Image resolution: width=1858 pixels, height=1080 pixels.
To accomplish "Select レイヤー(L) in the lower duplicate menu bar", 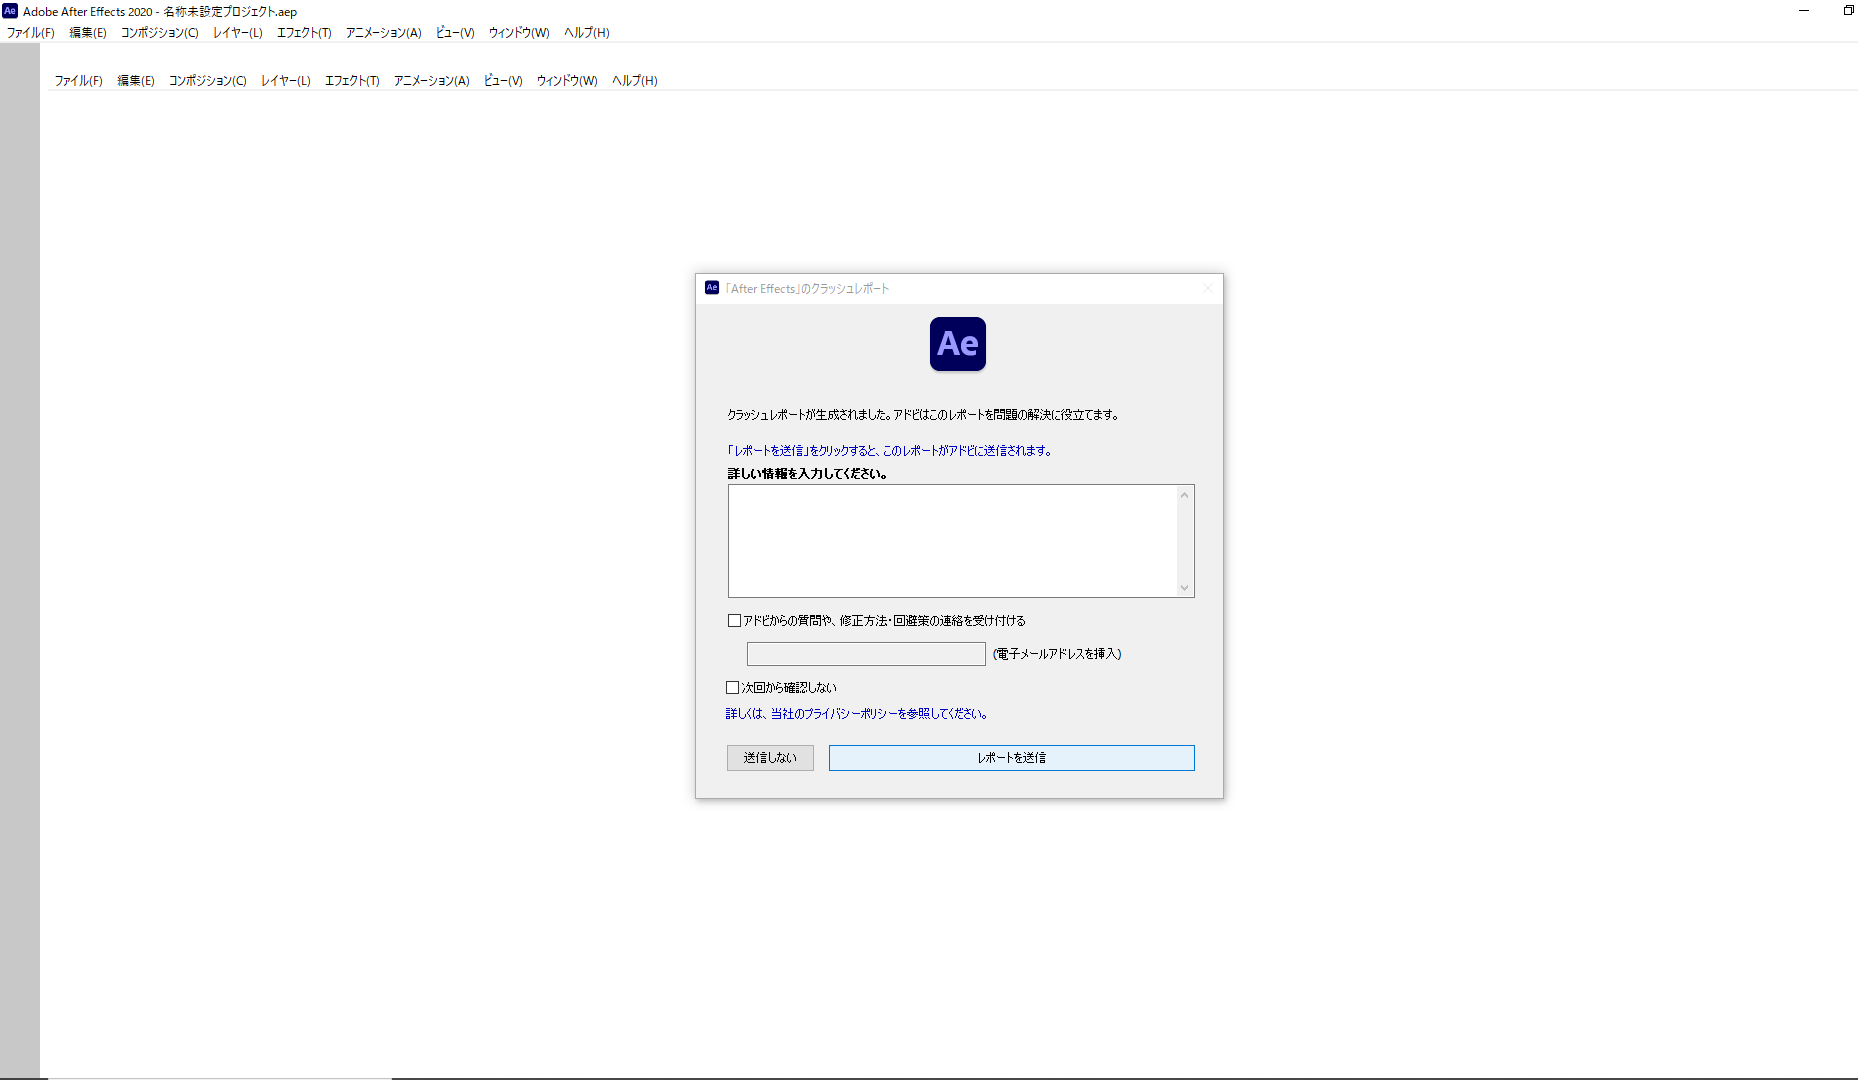I will [x=286, y=81].
